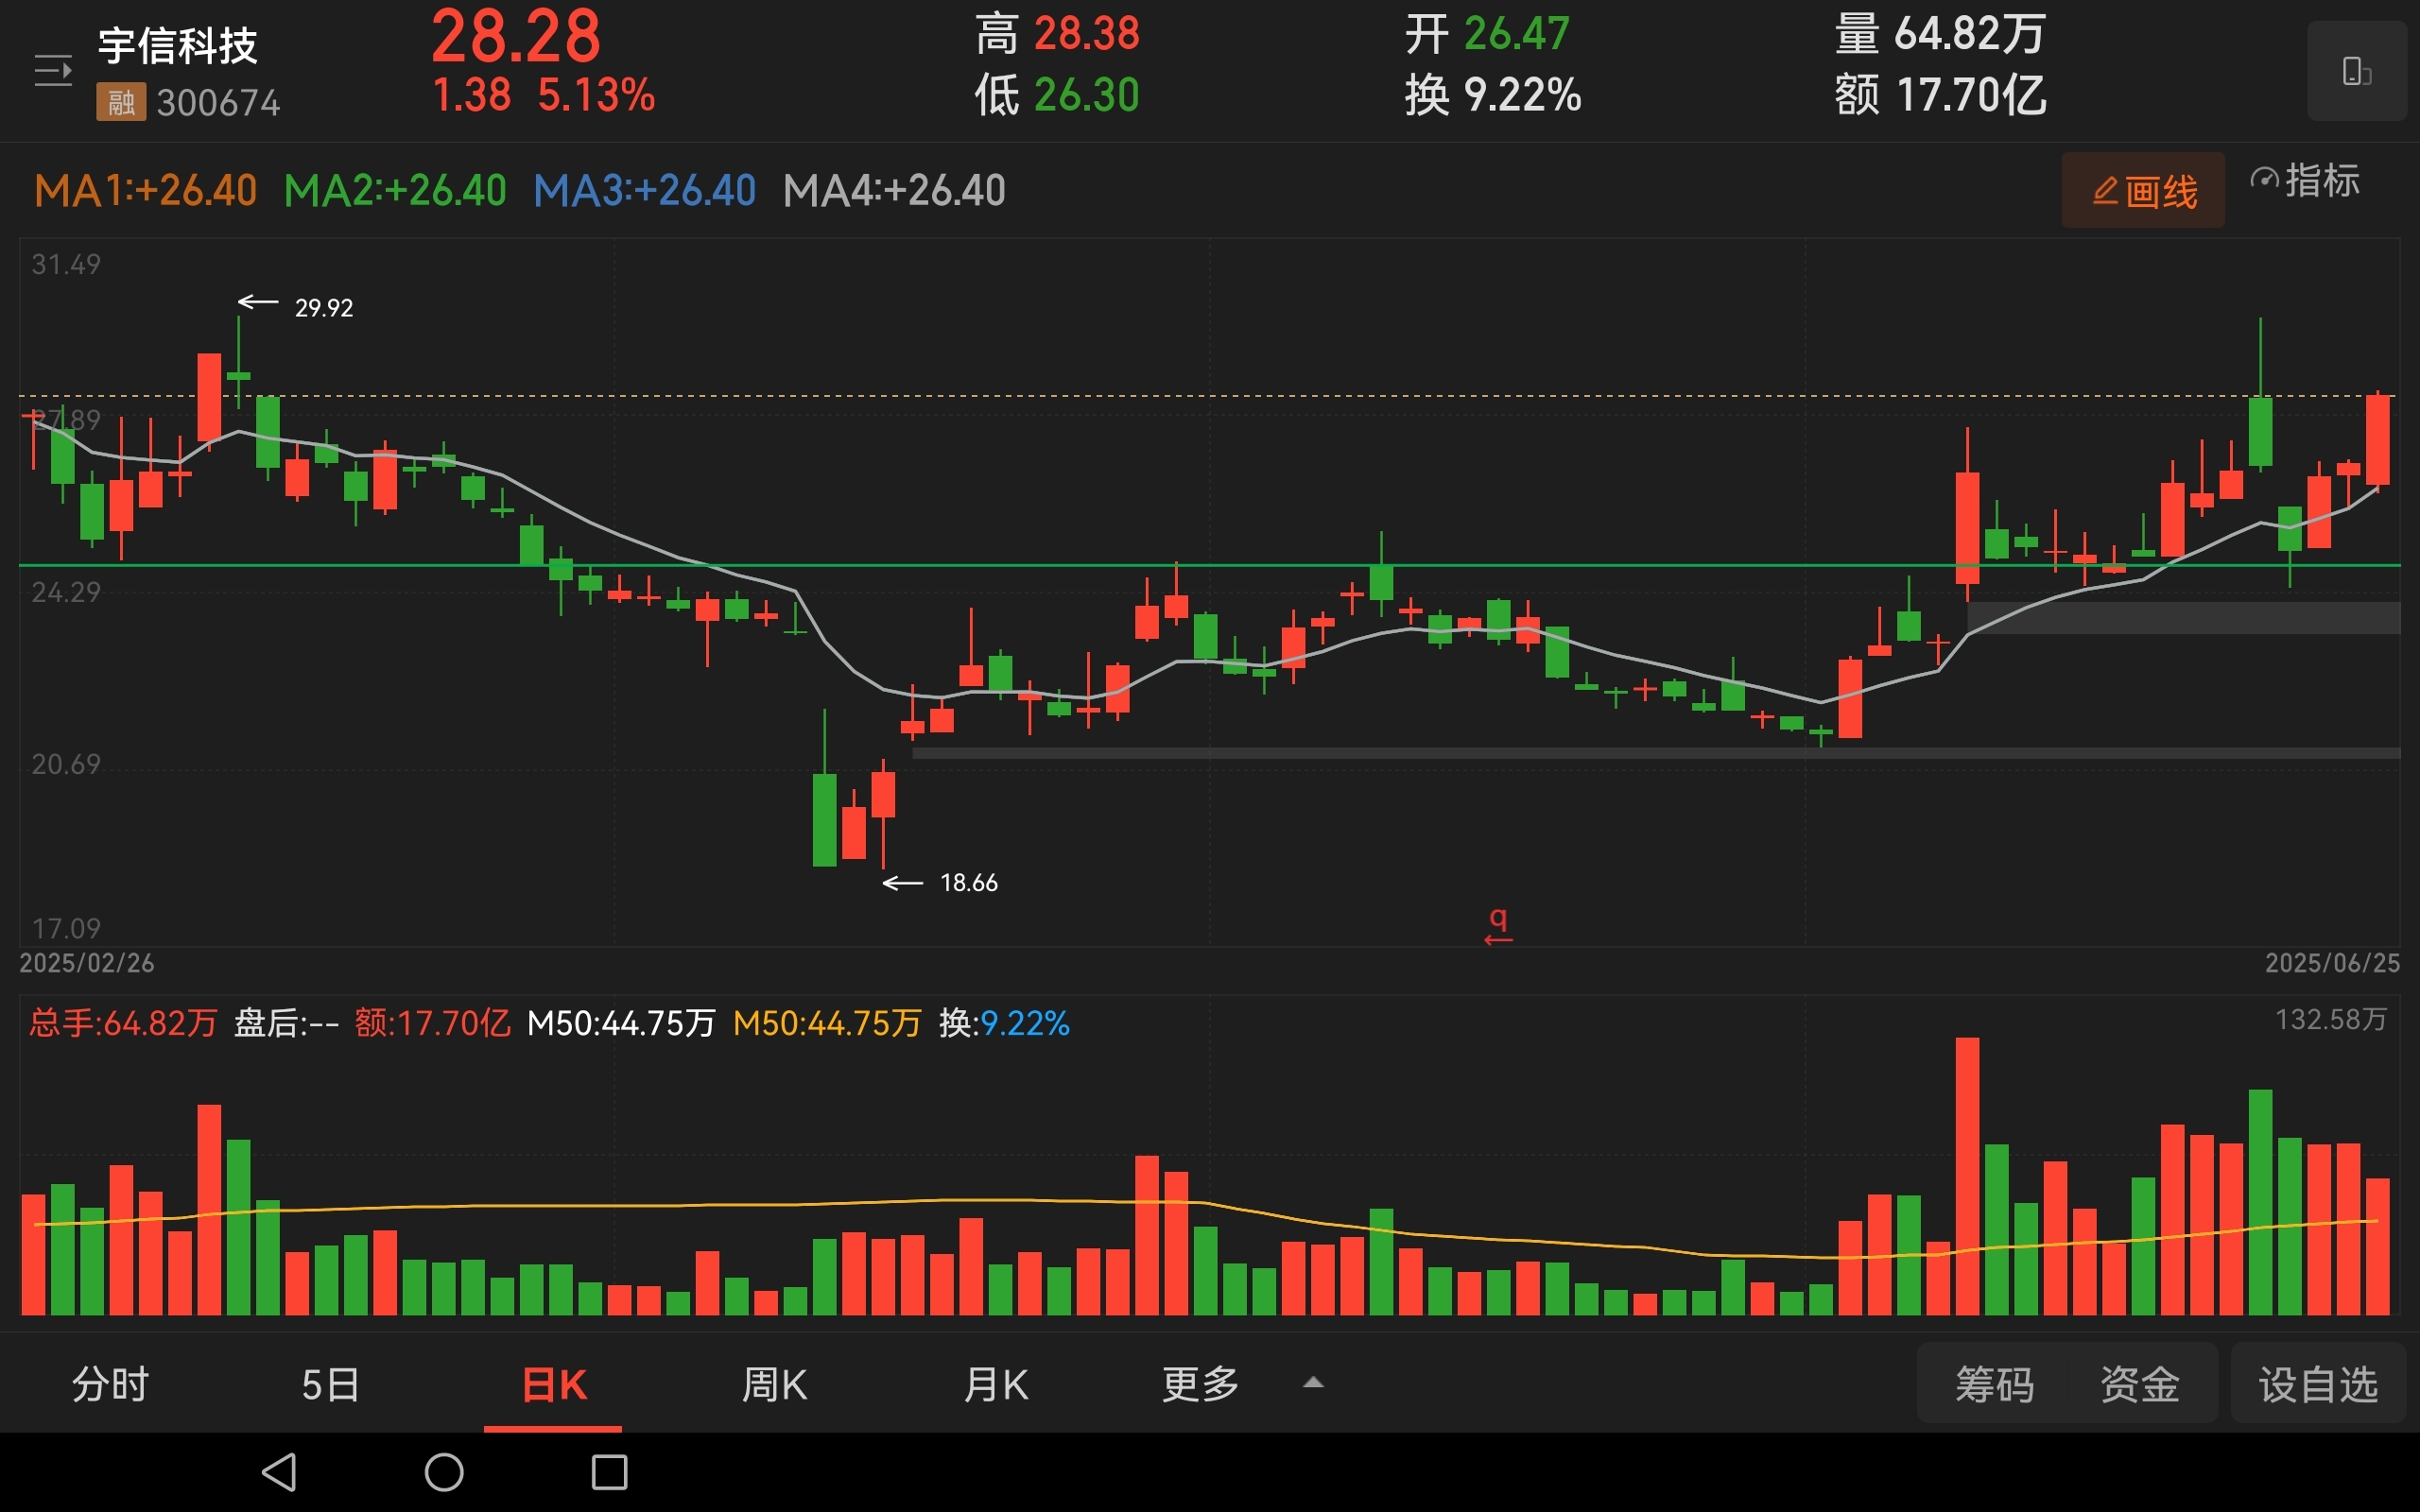The height and width of the screenshot is (1512, 2420).
Task: Tap the 31.49 price axis label
Action: click(66, 265)
